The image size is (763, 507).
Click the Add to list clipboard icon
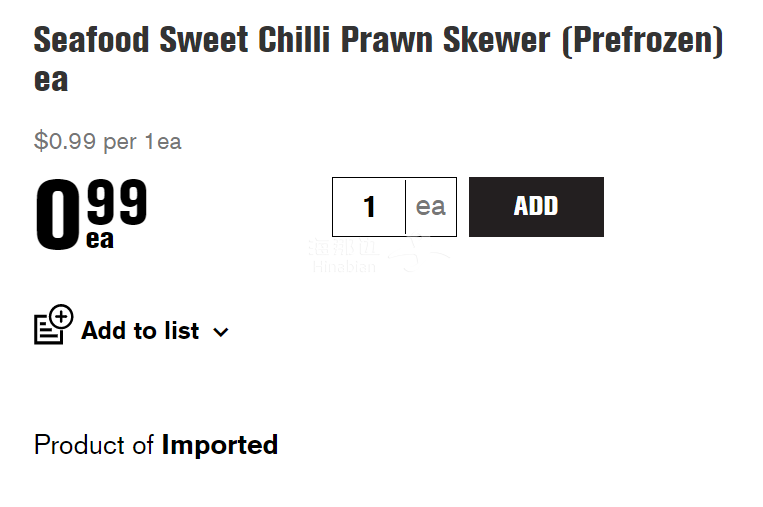tap(54, 325)
